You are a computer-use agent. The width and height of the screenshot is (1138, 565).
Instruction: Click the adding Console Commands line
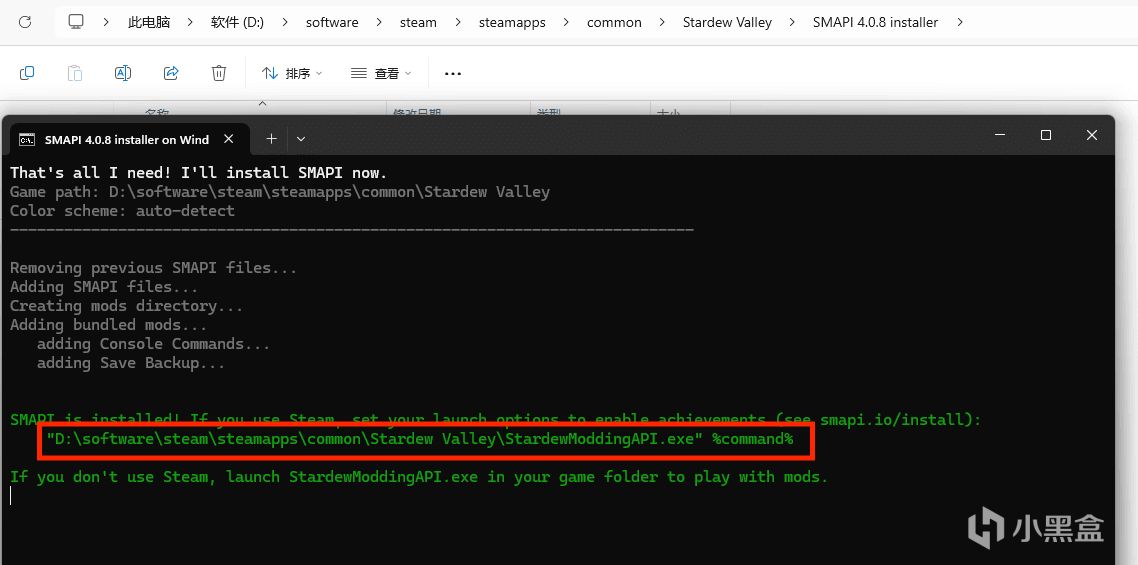click(154, 344)
